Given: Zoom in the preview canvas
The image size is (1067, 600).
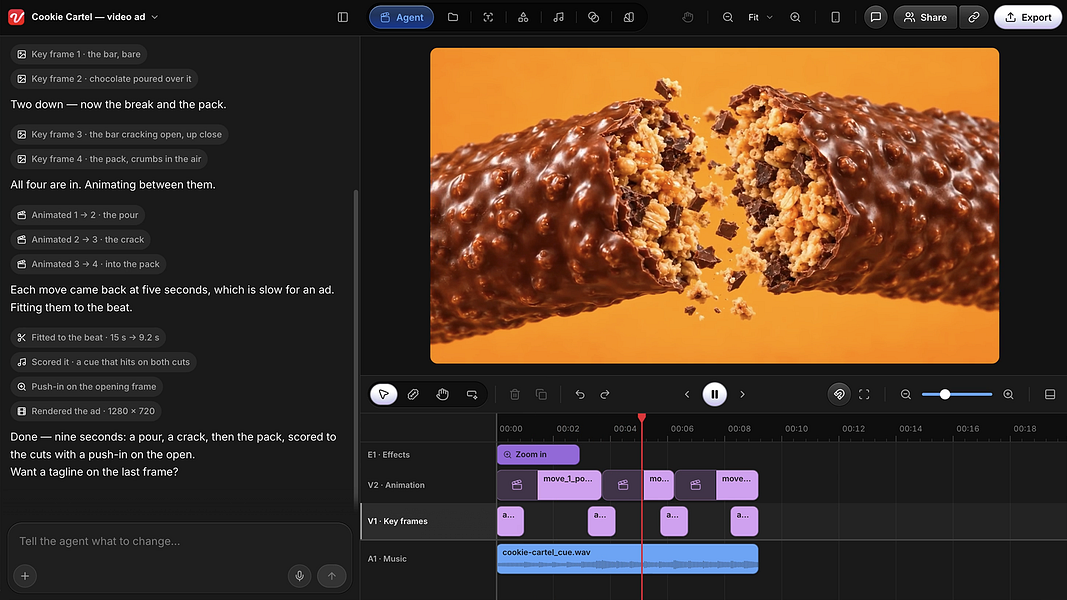Looking at the screenshot, I should click(795, 17).
